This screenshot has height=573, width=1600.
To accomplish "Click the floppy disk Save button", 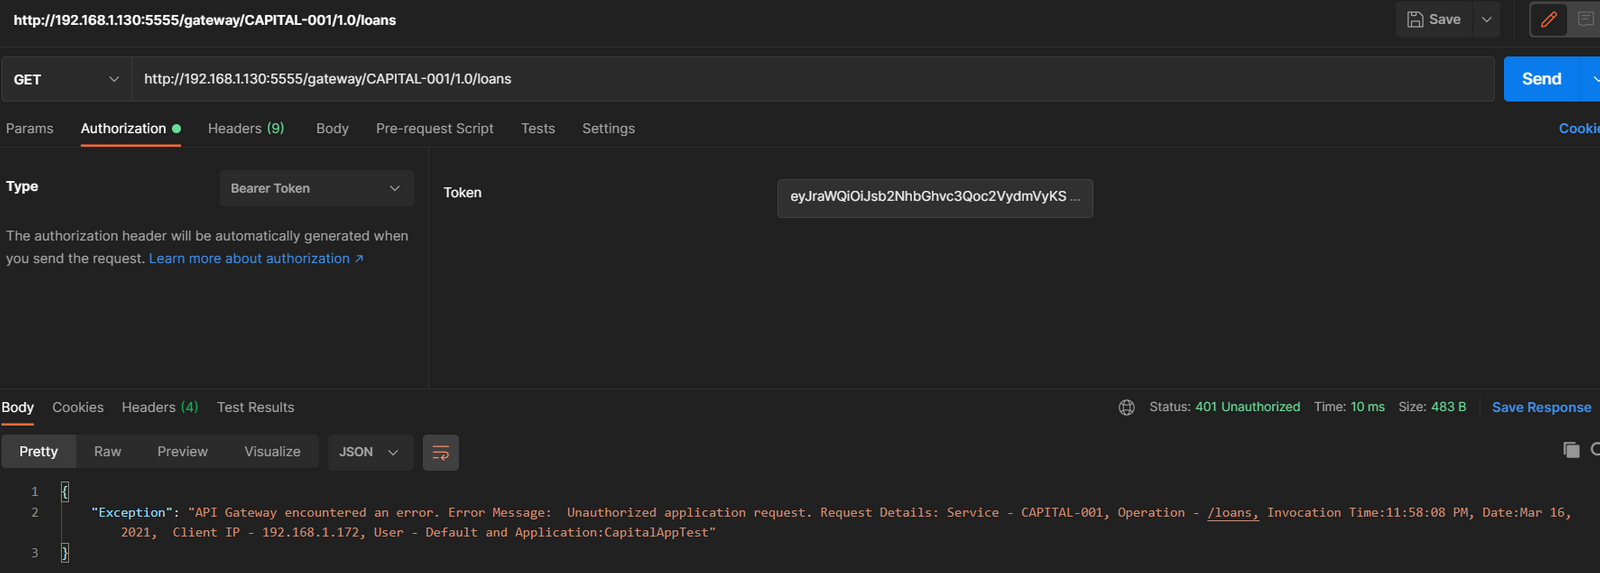I will (x=1433, y=19).
